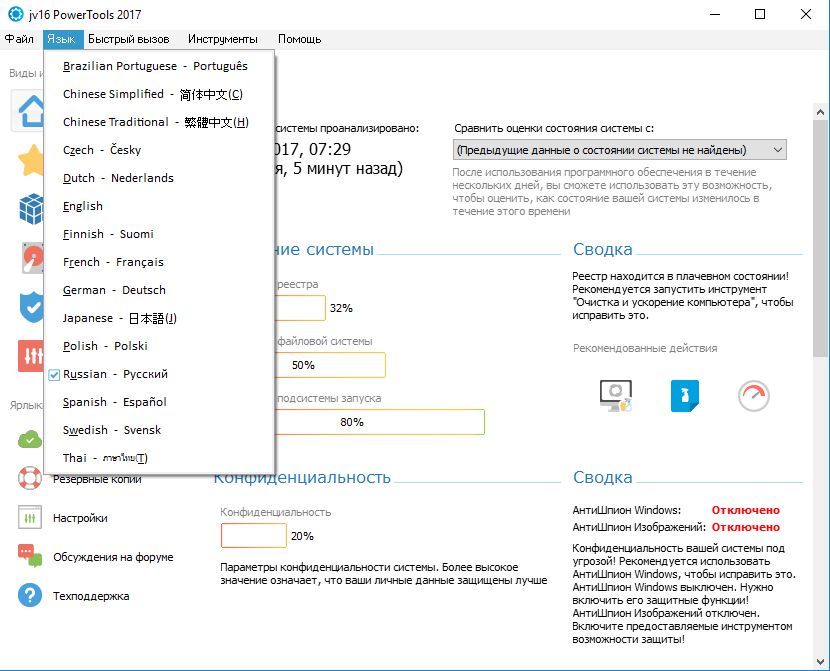Choose German - Deutsch language option
Viewport: 830px width, 671px height.
(x=114, y=290)
